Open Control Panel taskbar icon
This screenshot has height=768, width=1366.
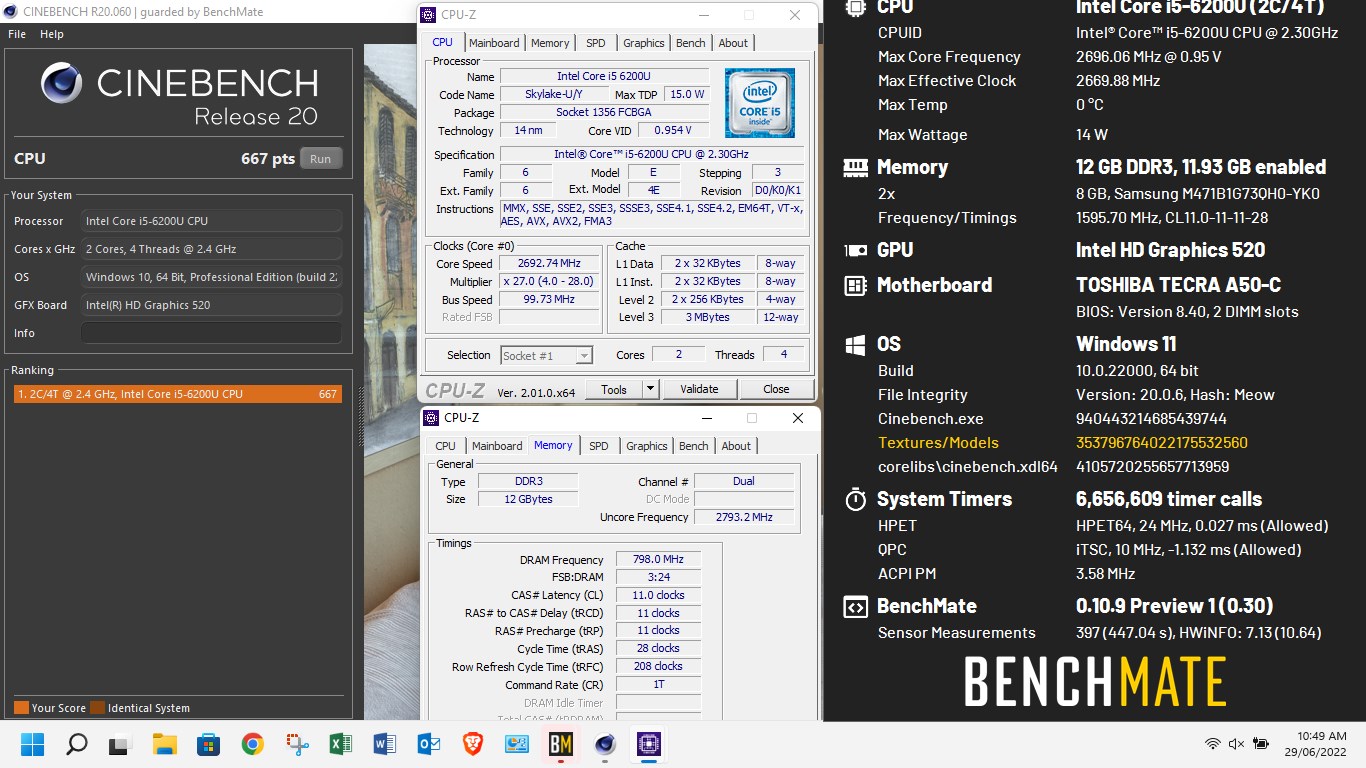click(516, 744)
